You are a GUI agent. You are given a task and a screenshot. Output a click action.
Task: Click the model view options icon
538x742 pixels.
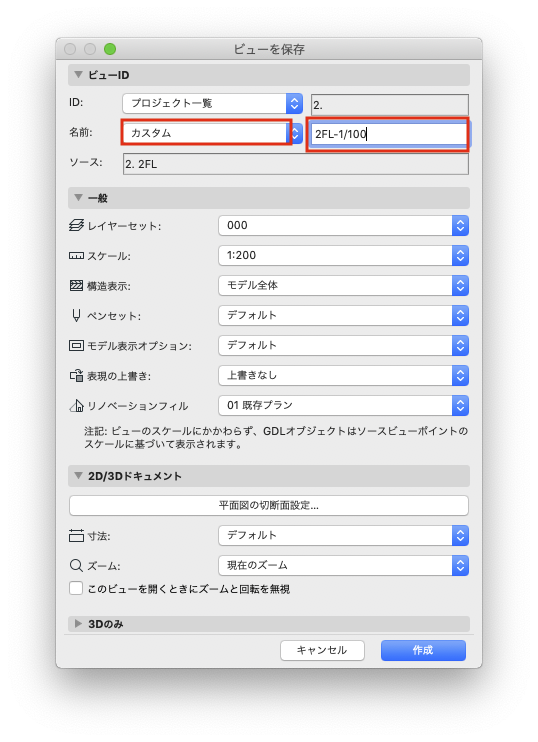76,345
